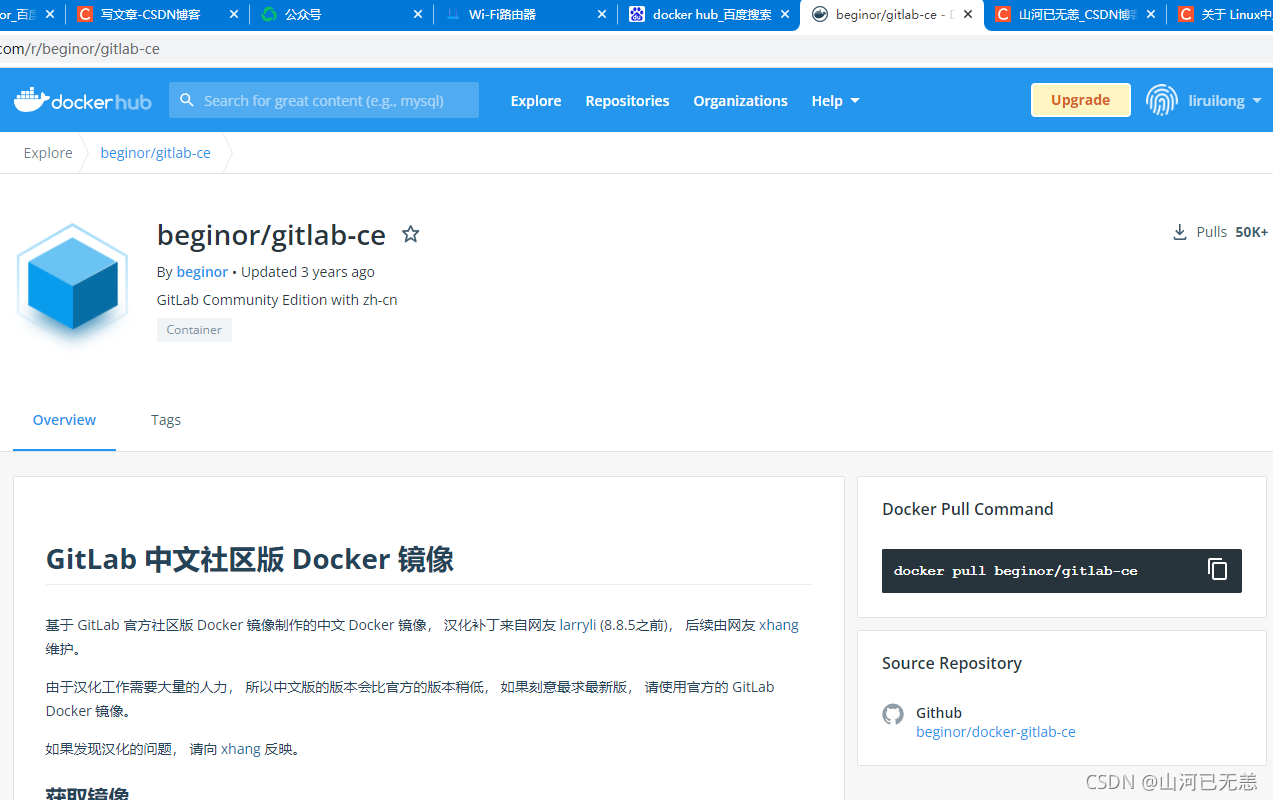
Task: Click the Container tag chip
Action: tap(194, 330)
